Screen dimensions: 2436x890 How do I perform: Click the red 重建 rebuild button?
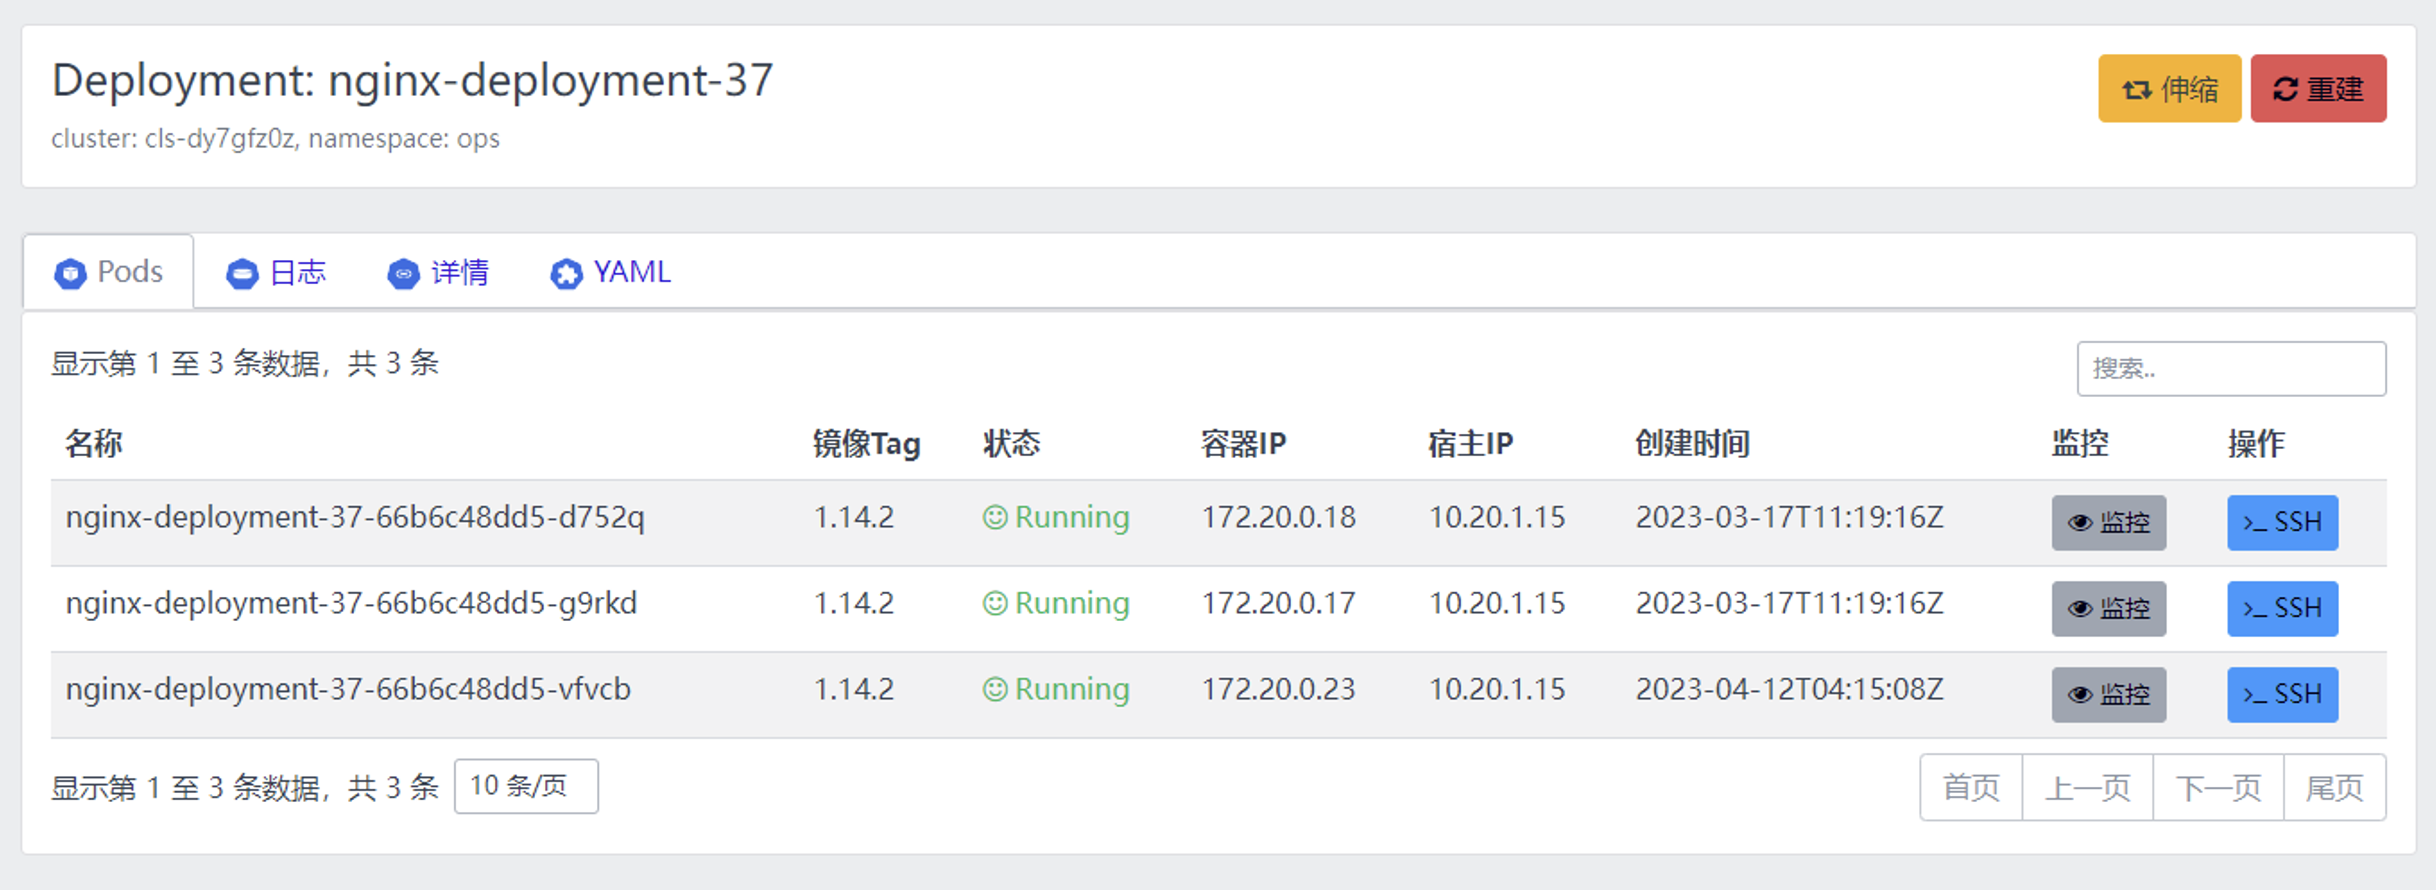[2318, 89]
